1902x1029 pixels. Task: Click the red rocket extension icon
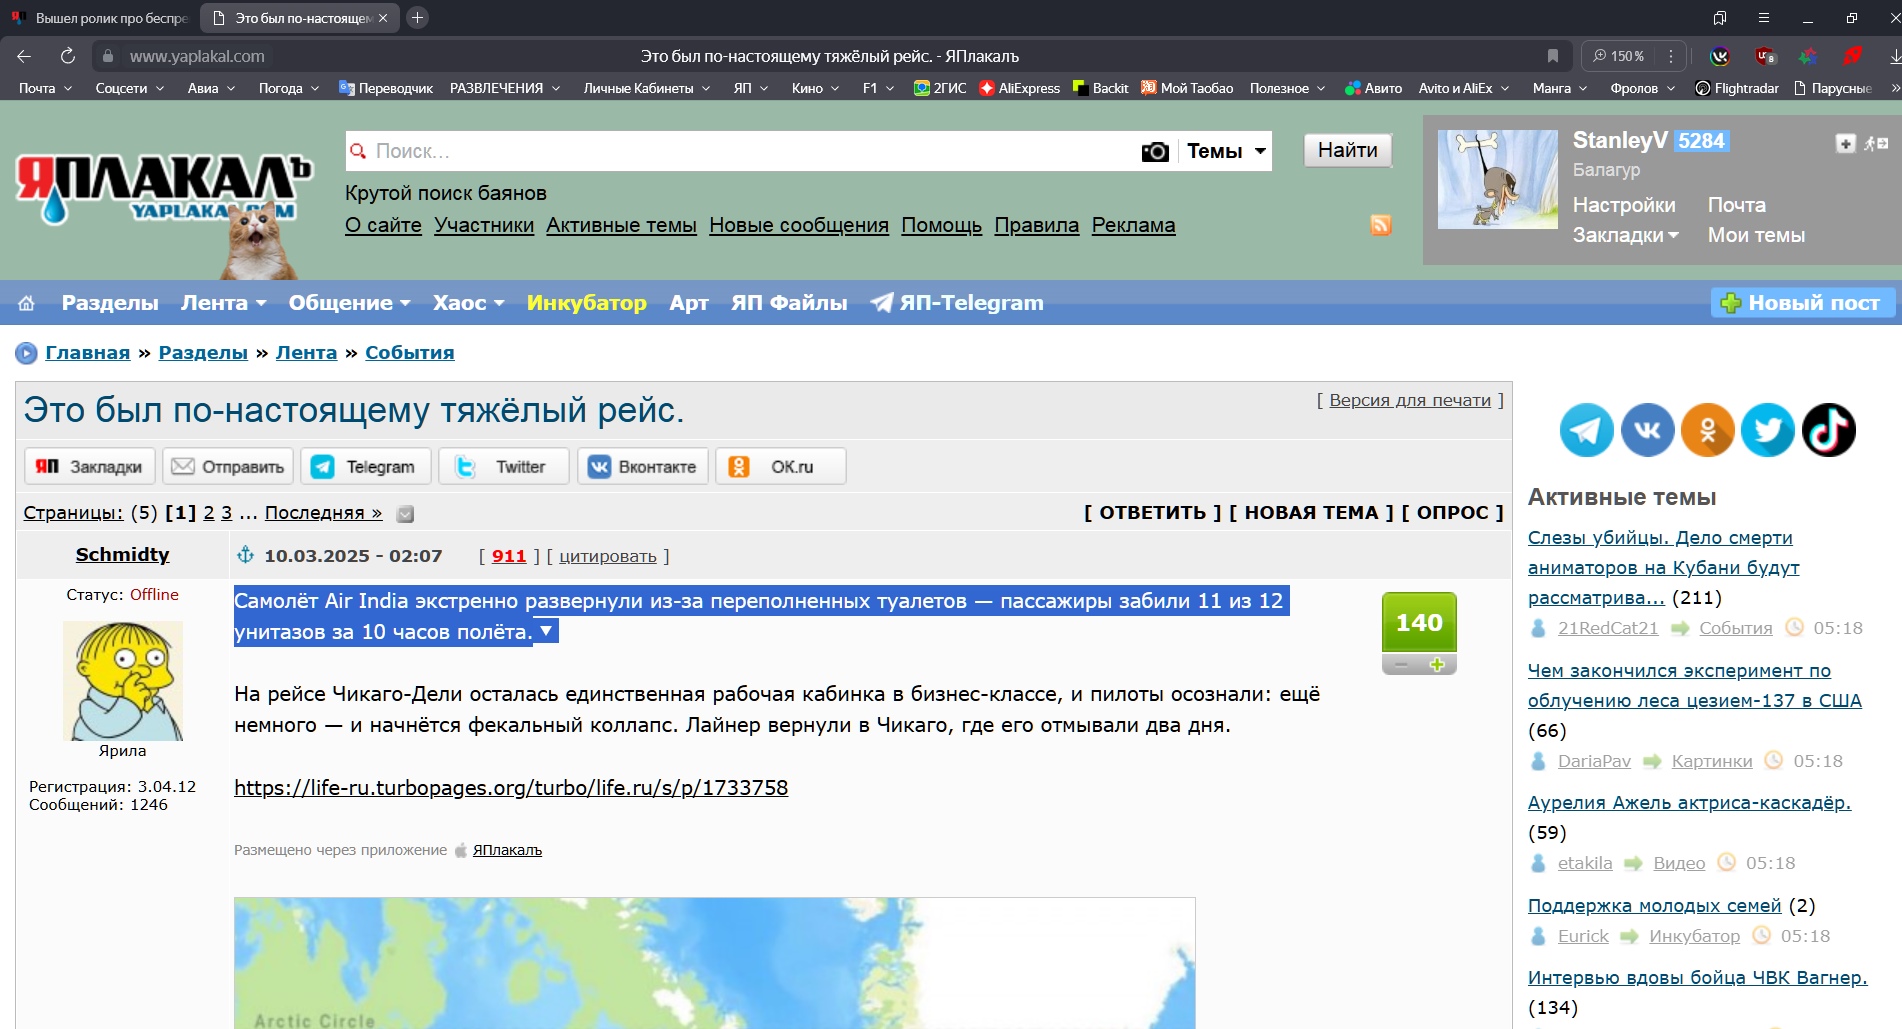[1852, 56]
